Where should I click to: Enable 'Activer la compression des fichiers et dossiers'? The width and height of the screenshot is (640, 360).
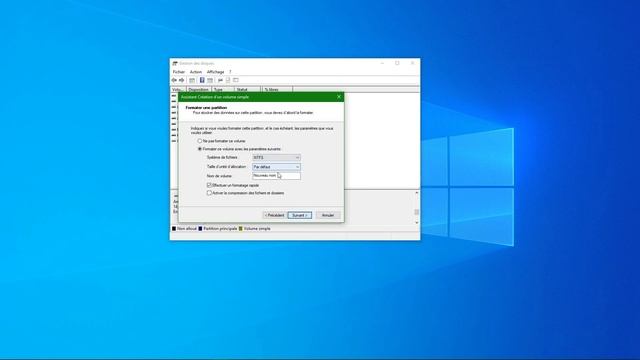click(x=209, y=193)
